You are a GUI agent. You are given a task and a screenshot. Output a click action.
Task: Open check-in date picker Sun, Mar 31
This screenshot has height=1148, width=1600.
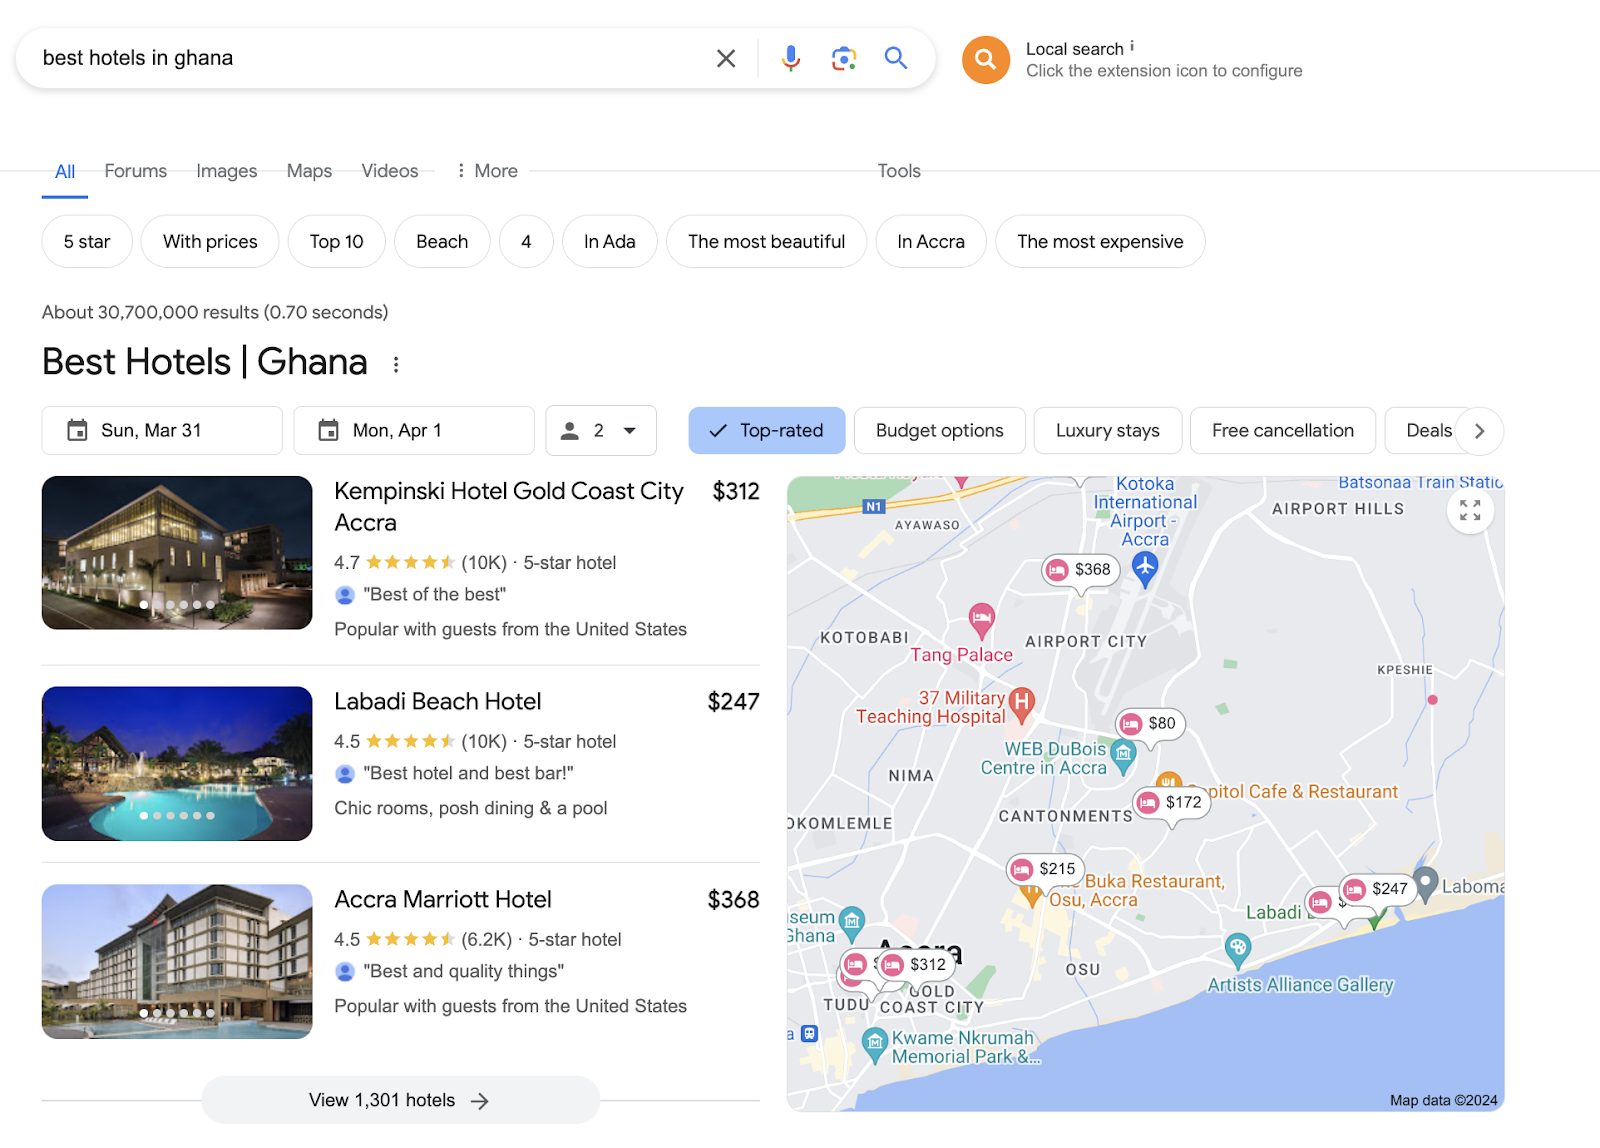(x=162, y=431)
